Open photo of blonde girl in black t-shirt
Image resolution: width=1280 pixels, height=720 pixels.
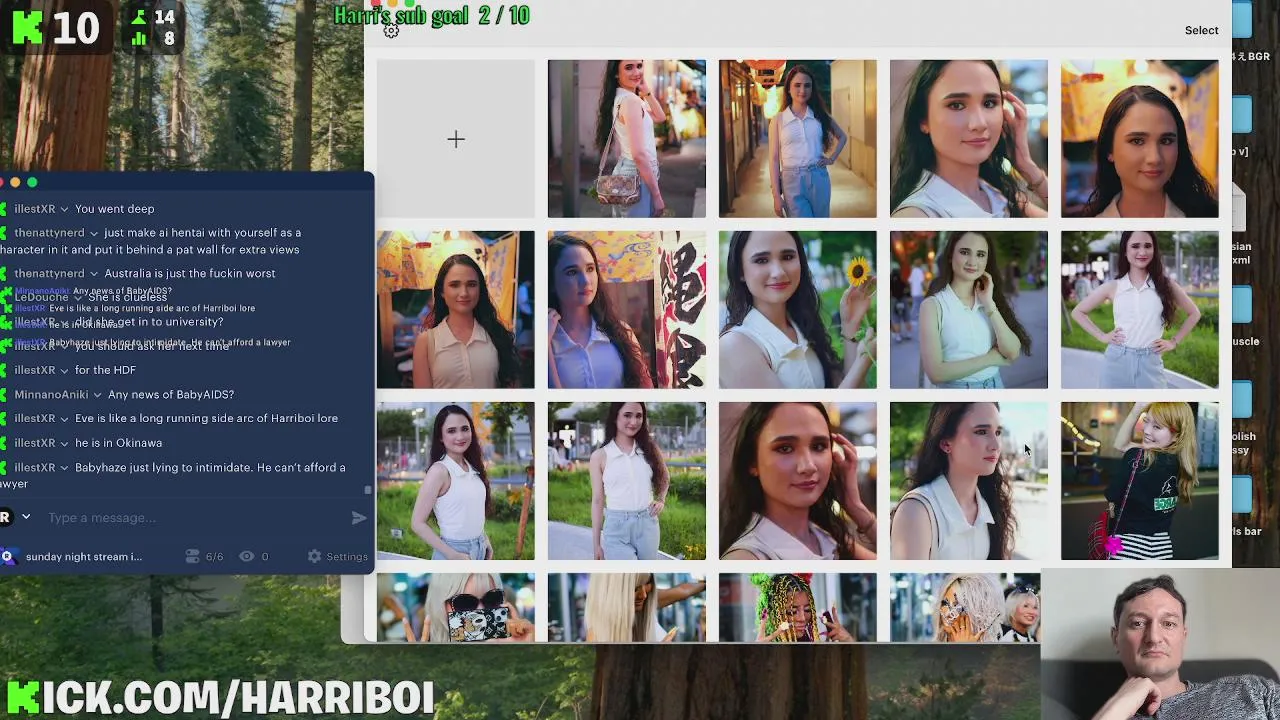pos(1139,480)
